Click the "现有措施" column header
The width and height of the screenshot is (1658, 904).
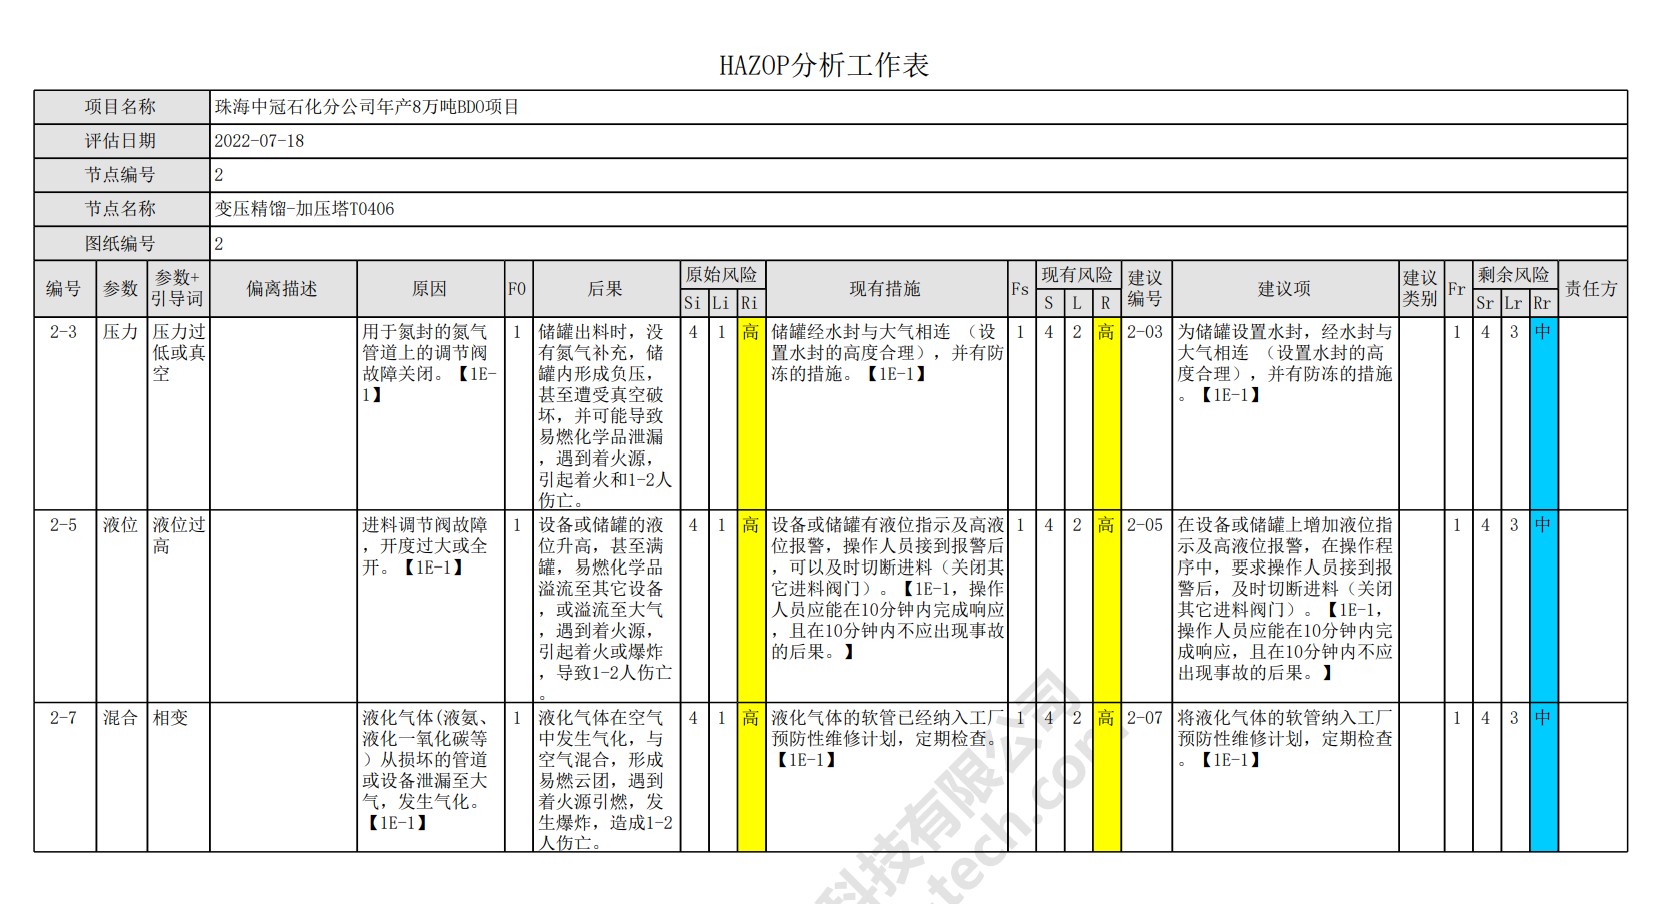click(x=886, y=289)
